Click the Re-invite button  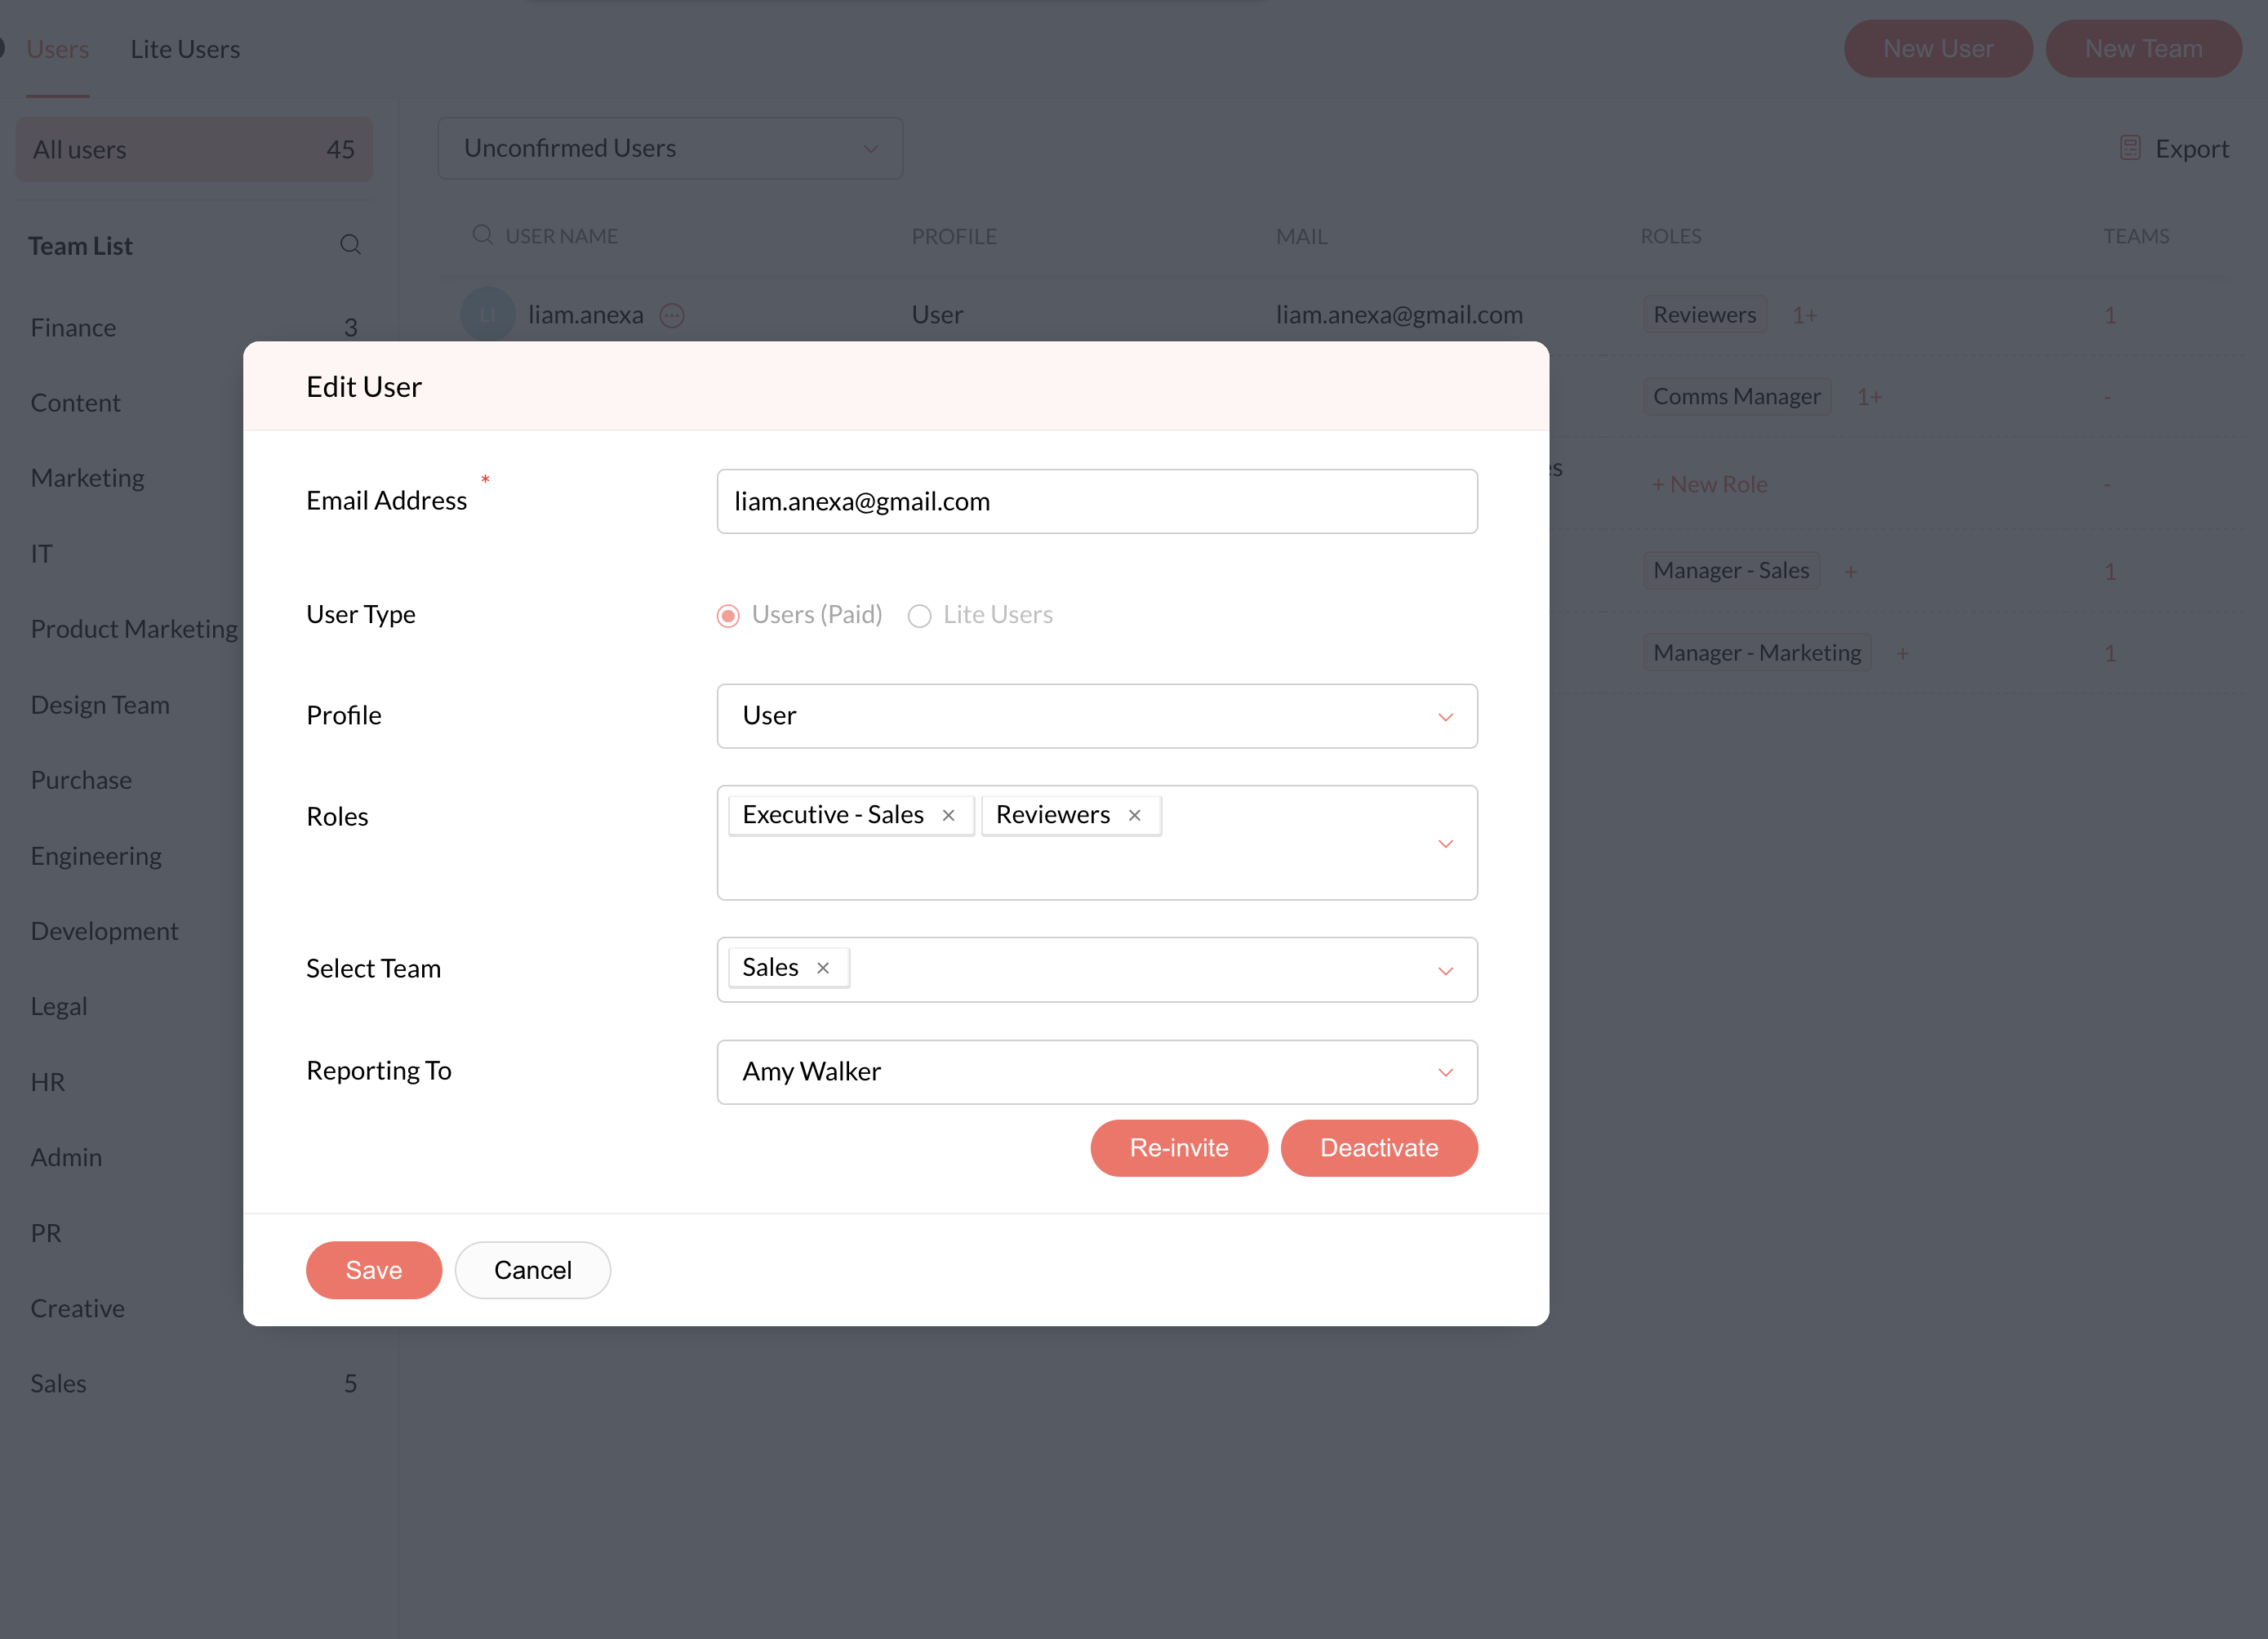click(x=1179, y=1148)
